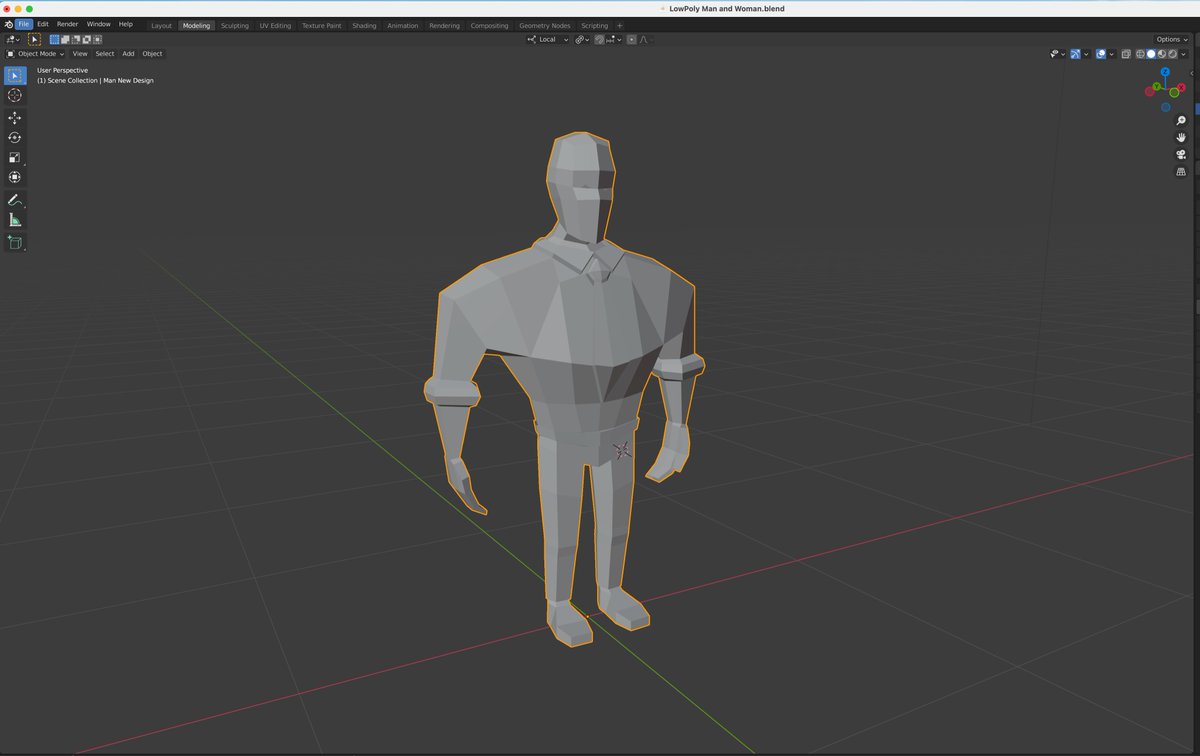Open gizmo options dropdown arrow
The width and height of the screenshot is (1200, 756).
[1086, 54]
